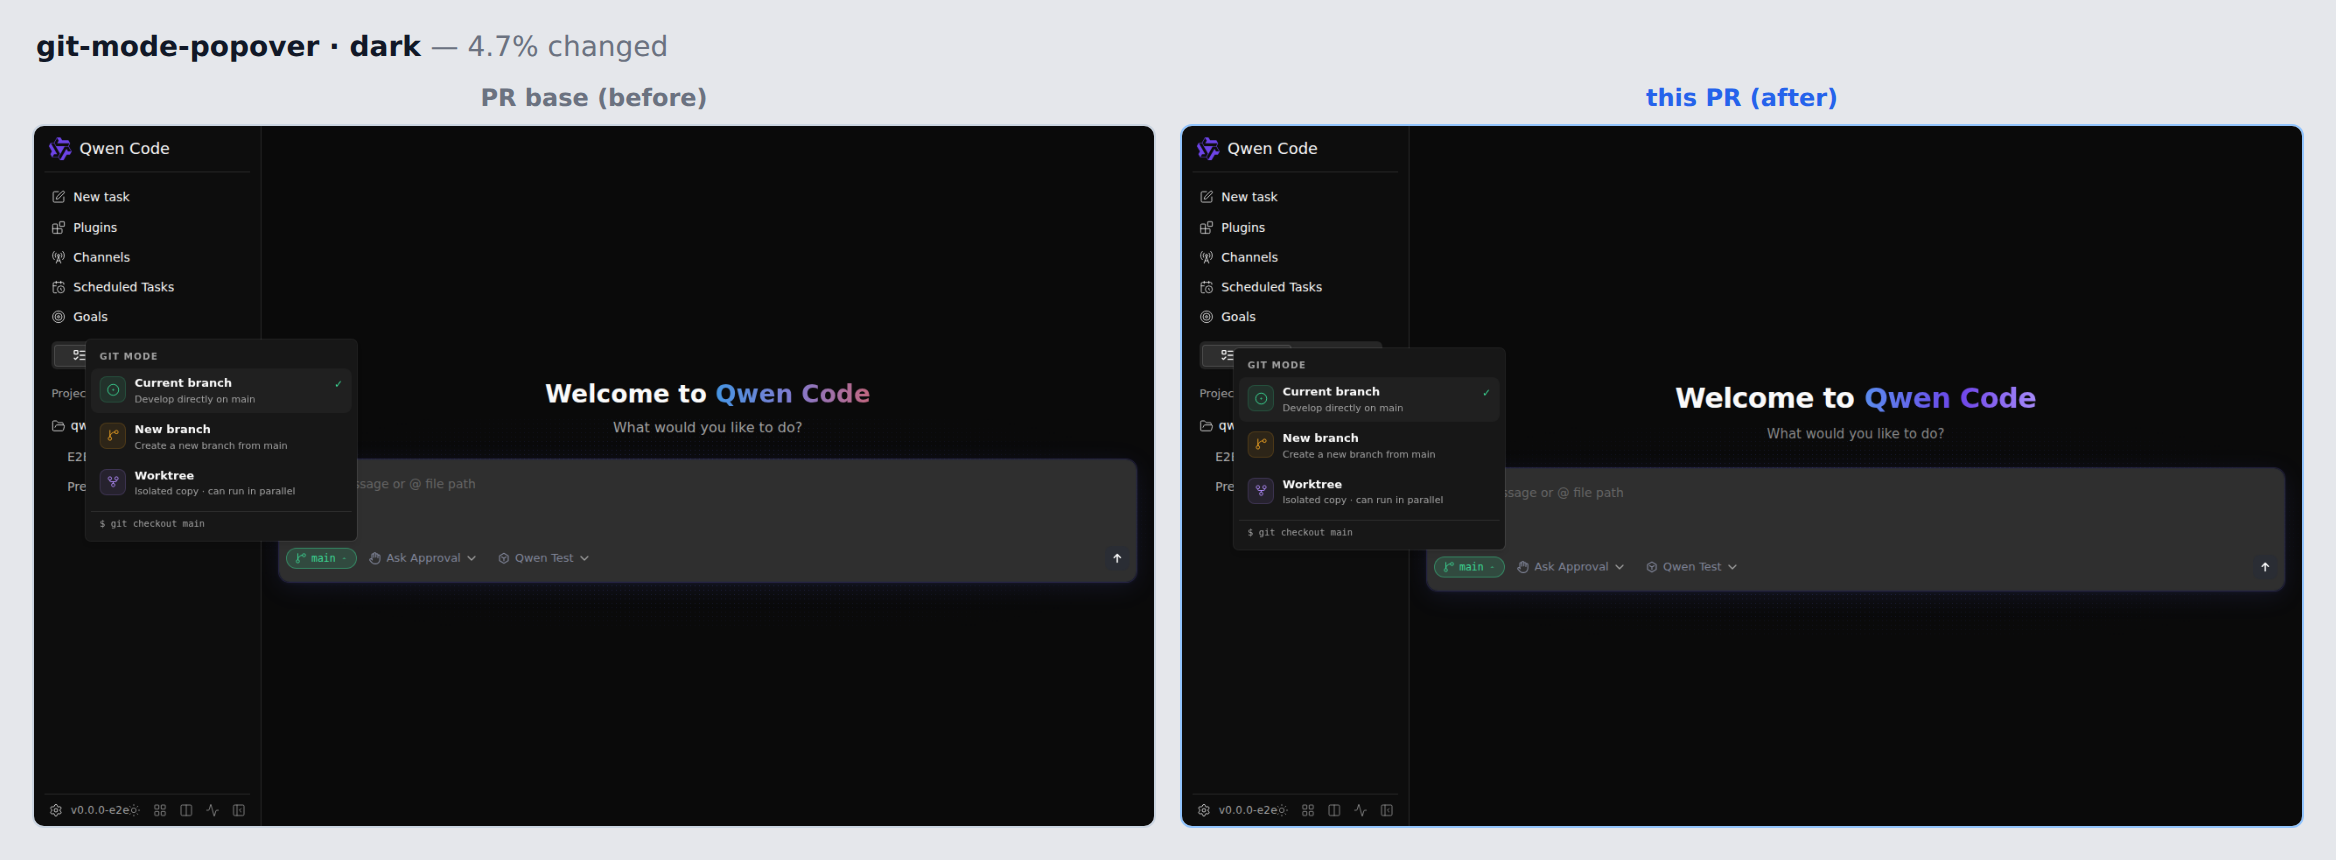The height and width of the screenshot is (860, 2336).
Task: Click Goals target icon in before panel
Action: point(59,317)
